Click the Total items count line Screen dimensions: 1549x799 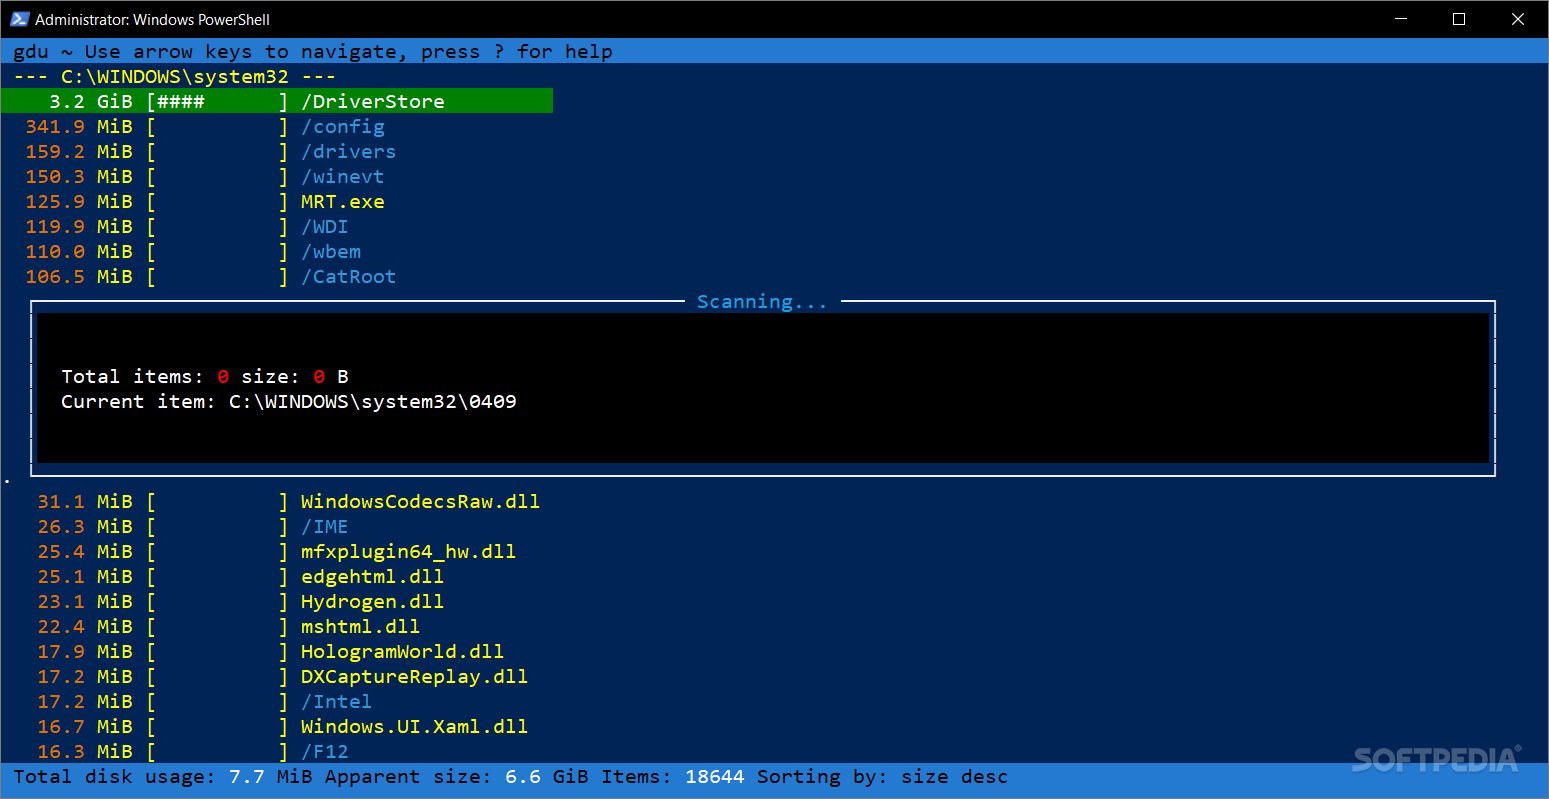205,376
